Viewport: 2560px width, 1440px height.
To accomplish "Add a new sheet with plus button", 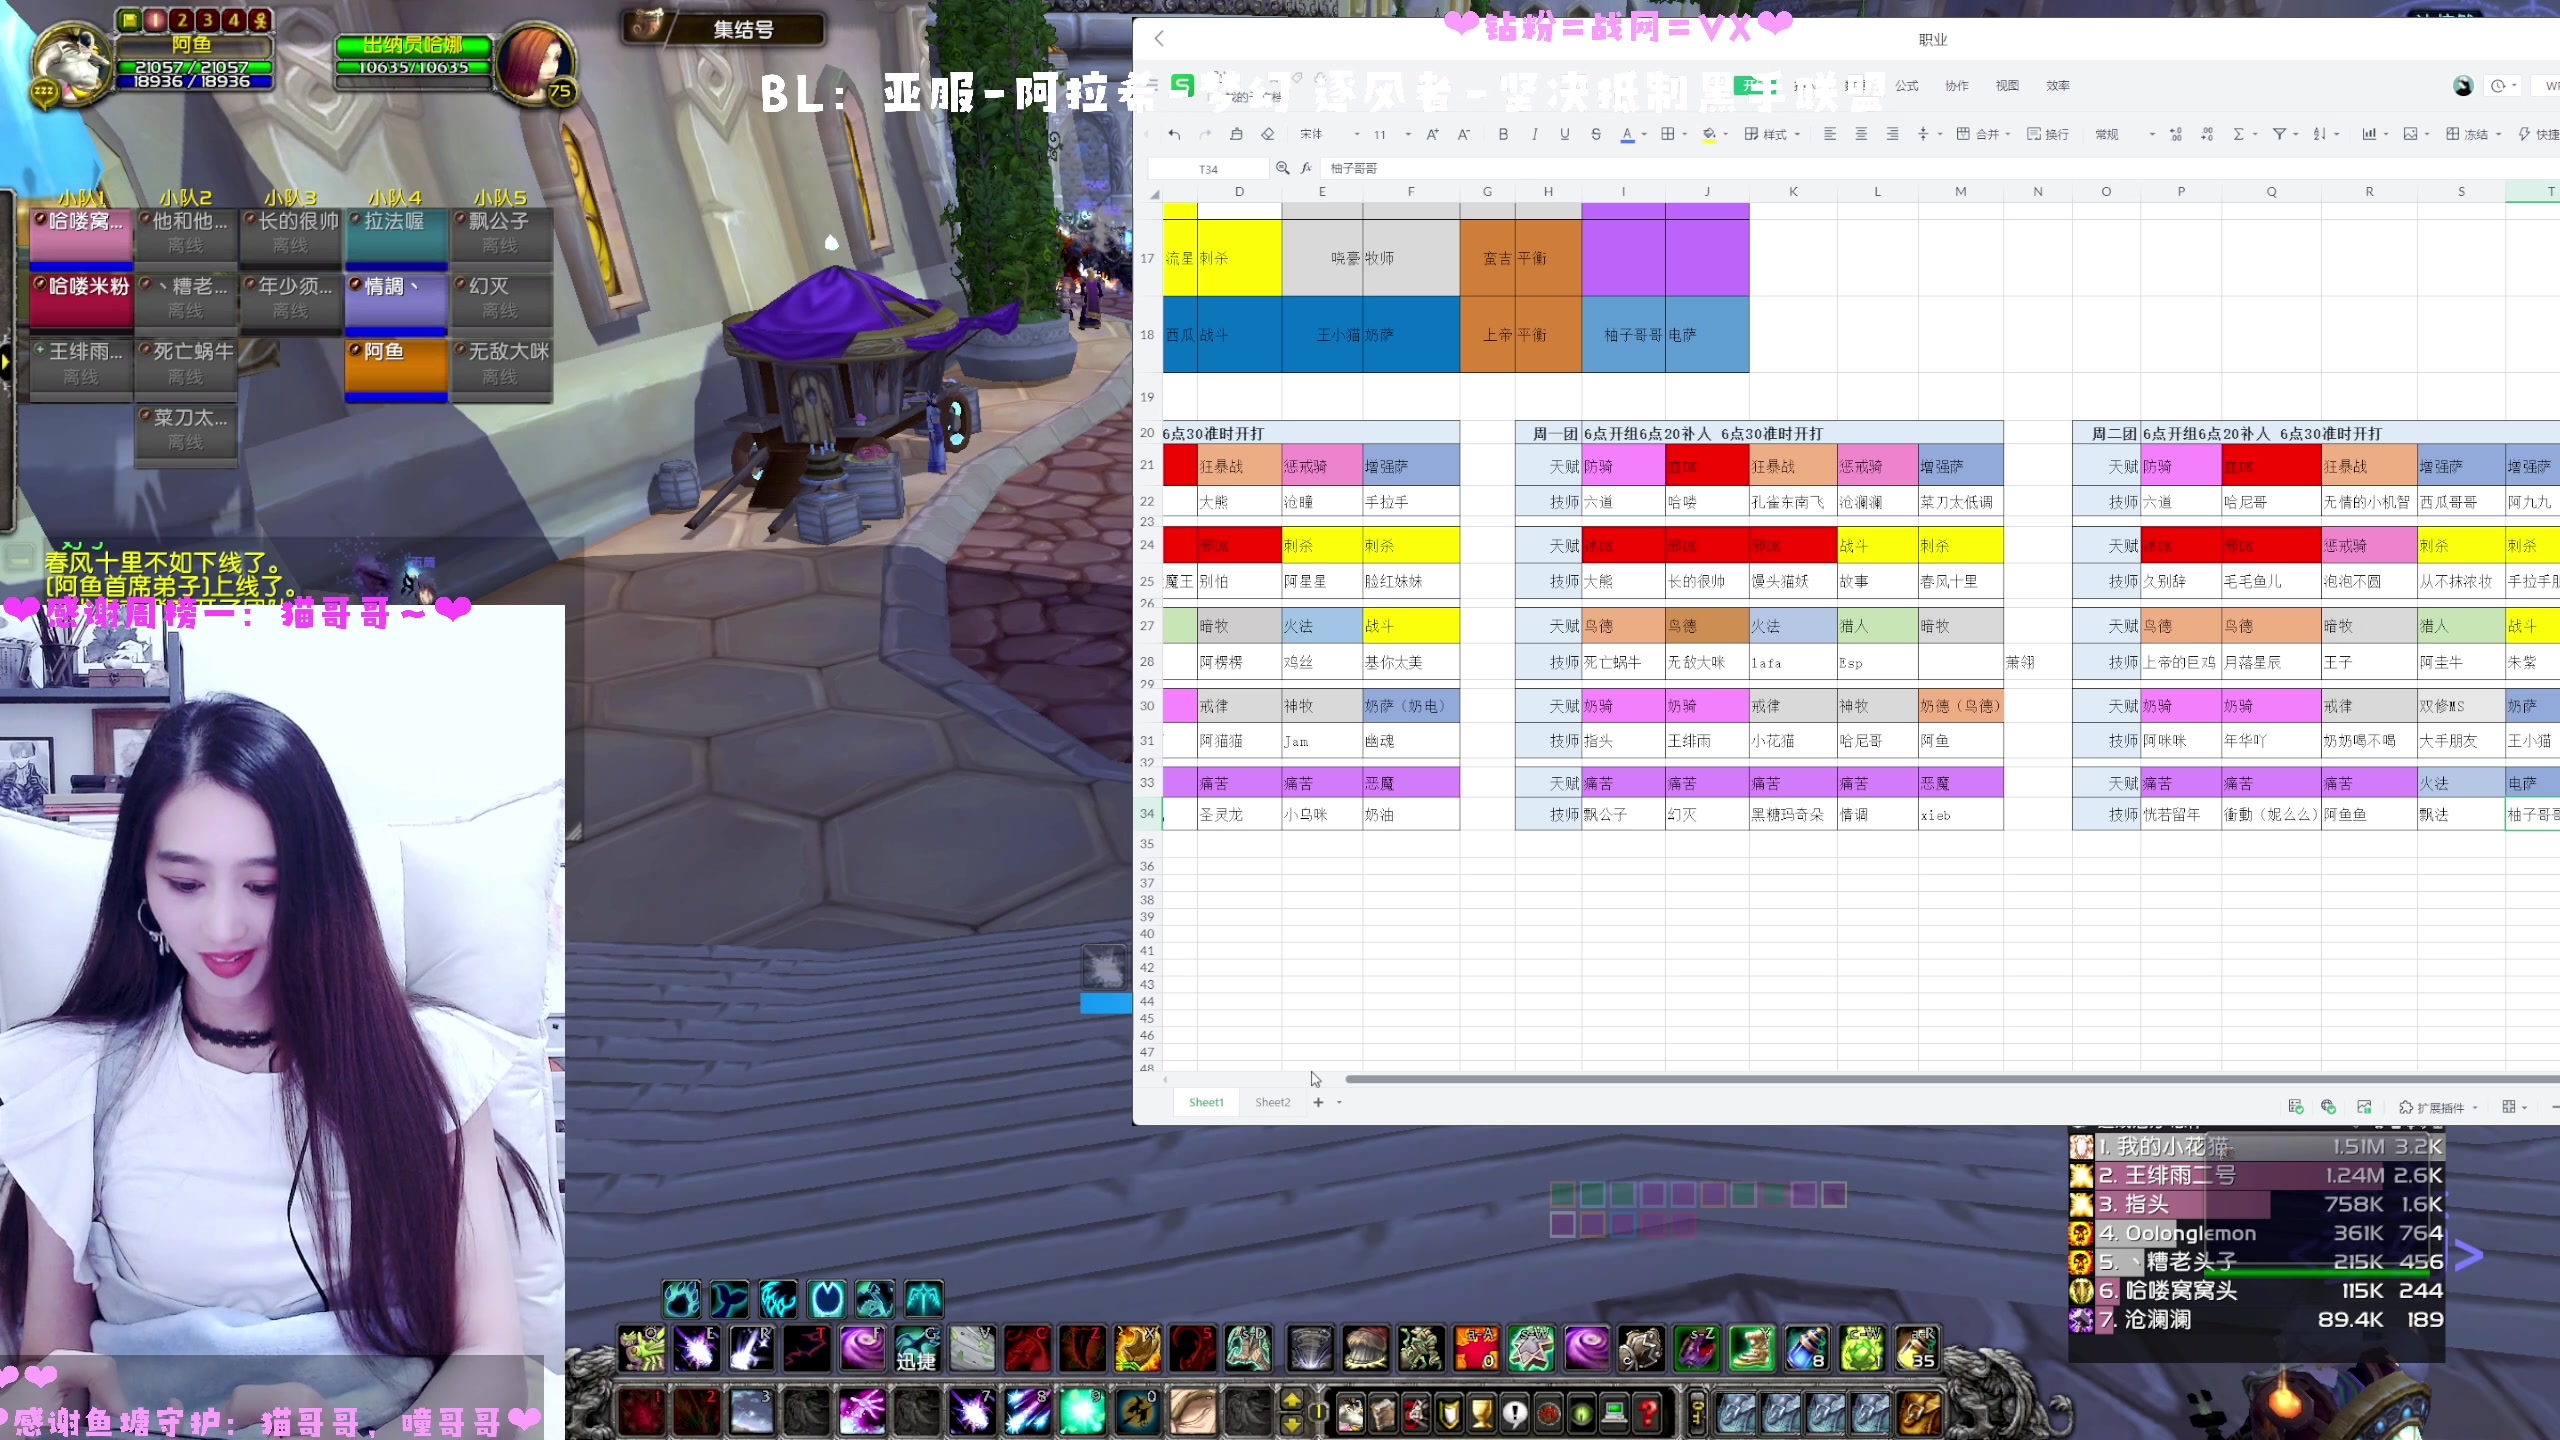I will pyautogui.click(x=1318, y=1102).
